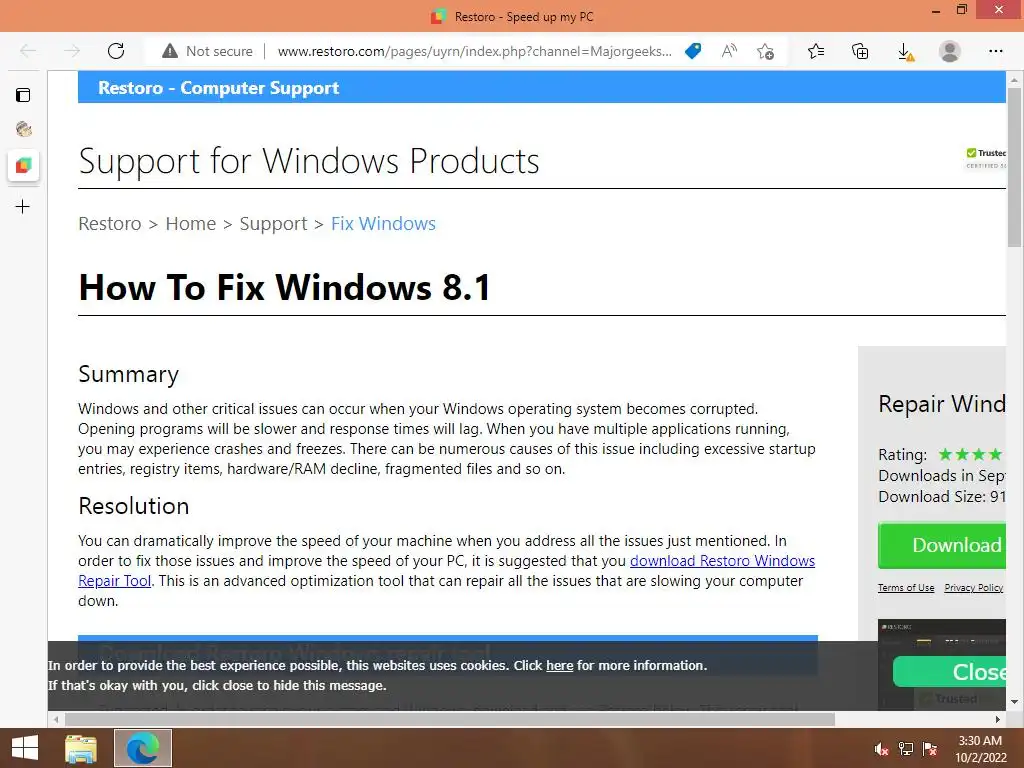Open the user profile menu
This screenshot has width=1024, height=768.
tap(950, 51)
